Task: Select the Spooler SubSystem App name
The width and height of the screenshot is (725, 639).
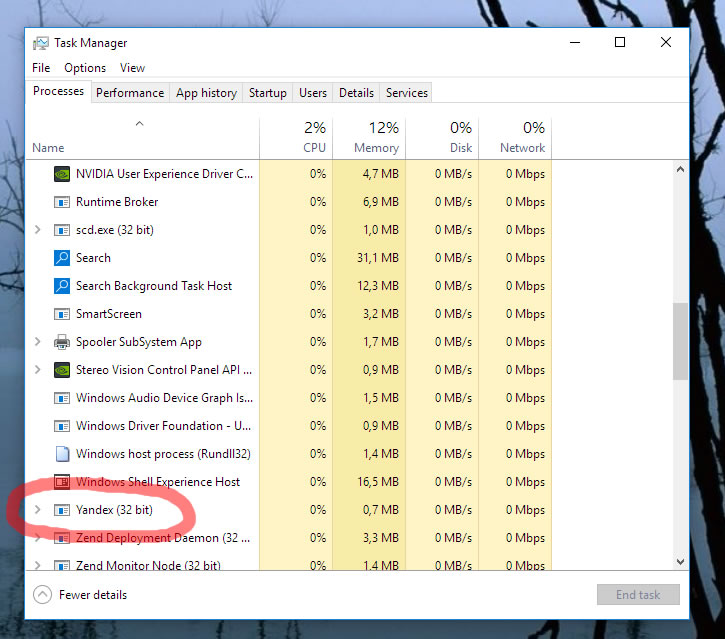Action: [x=139, y=342]
